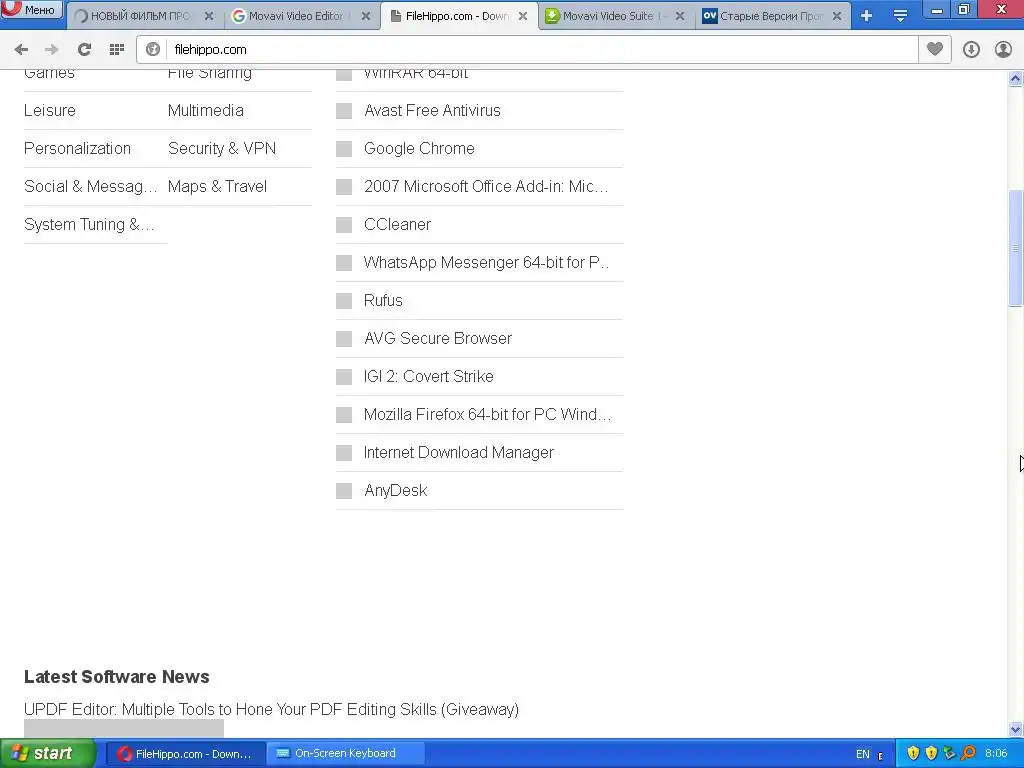Screen dimensions: 1024x768
Task: Open the Social & Messaging category
Action: 91,186
